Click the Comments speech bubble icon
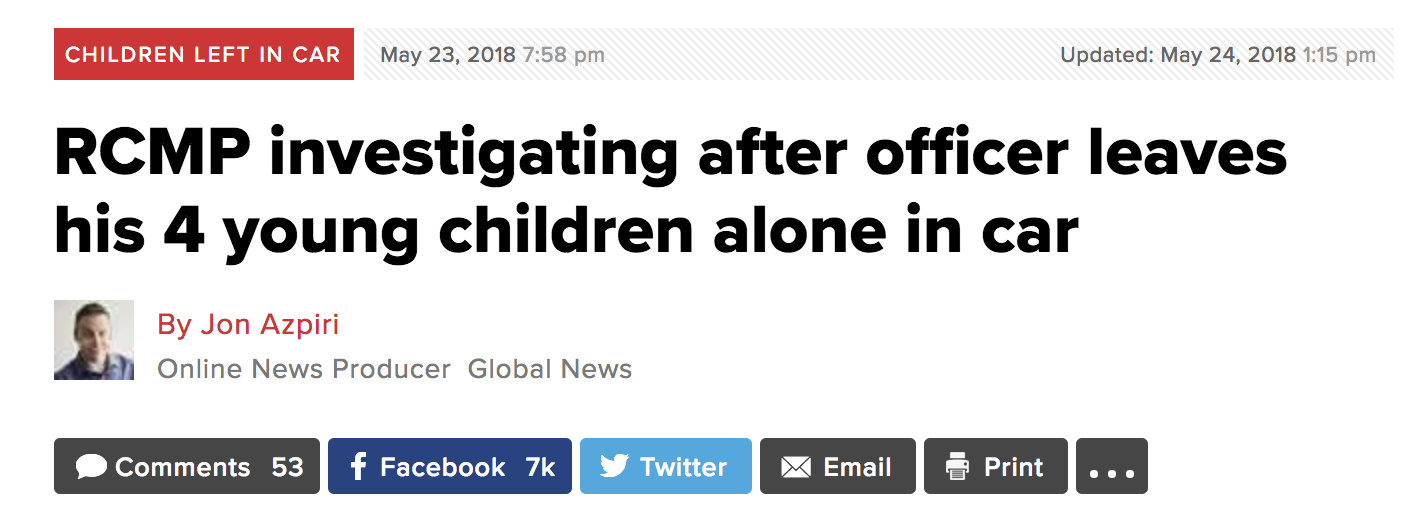This screenshot has height=510, width=1404. click(91, 467)
